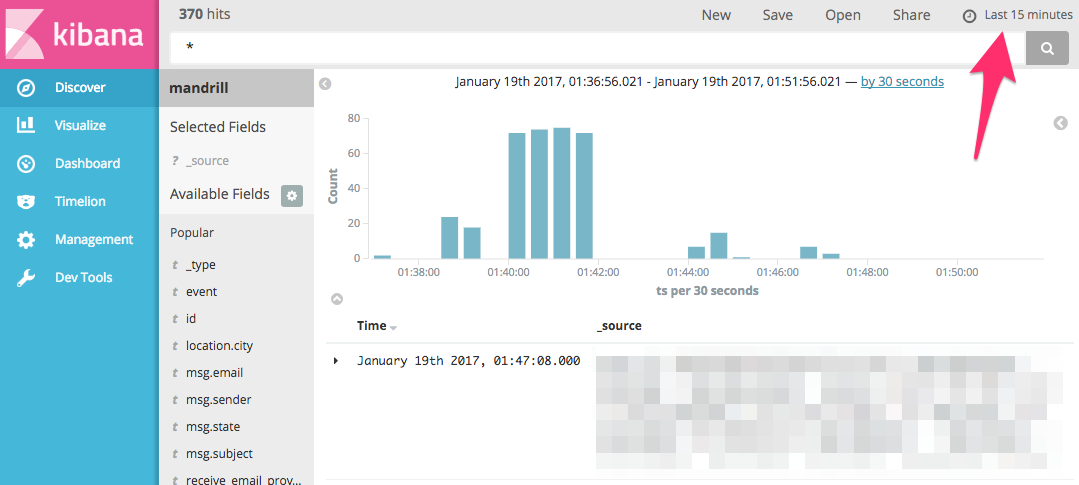Screen dimensions: 1079x485
Task: Click the event field
Action: coord(202,292)
